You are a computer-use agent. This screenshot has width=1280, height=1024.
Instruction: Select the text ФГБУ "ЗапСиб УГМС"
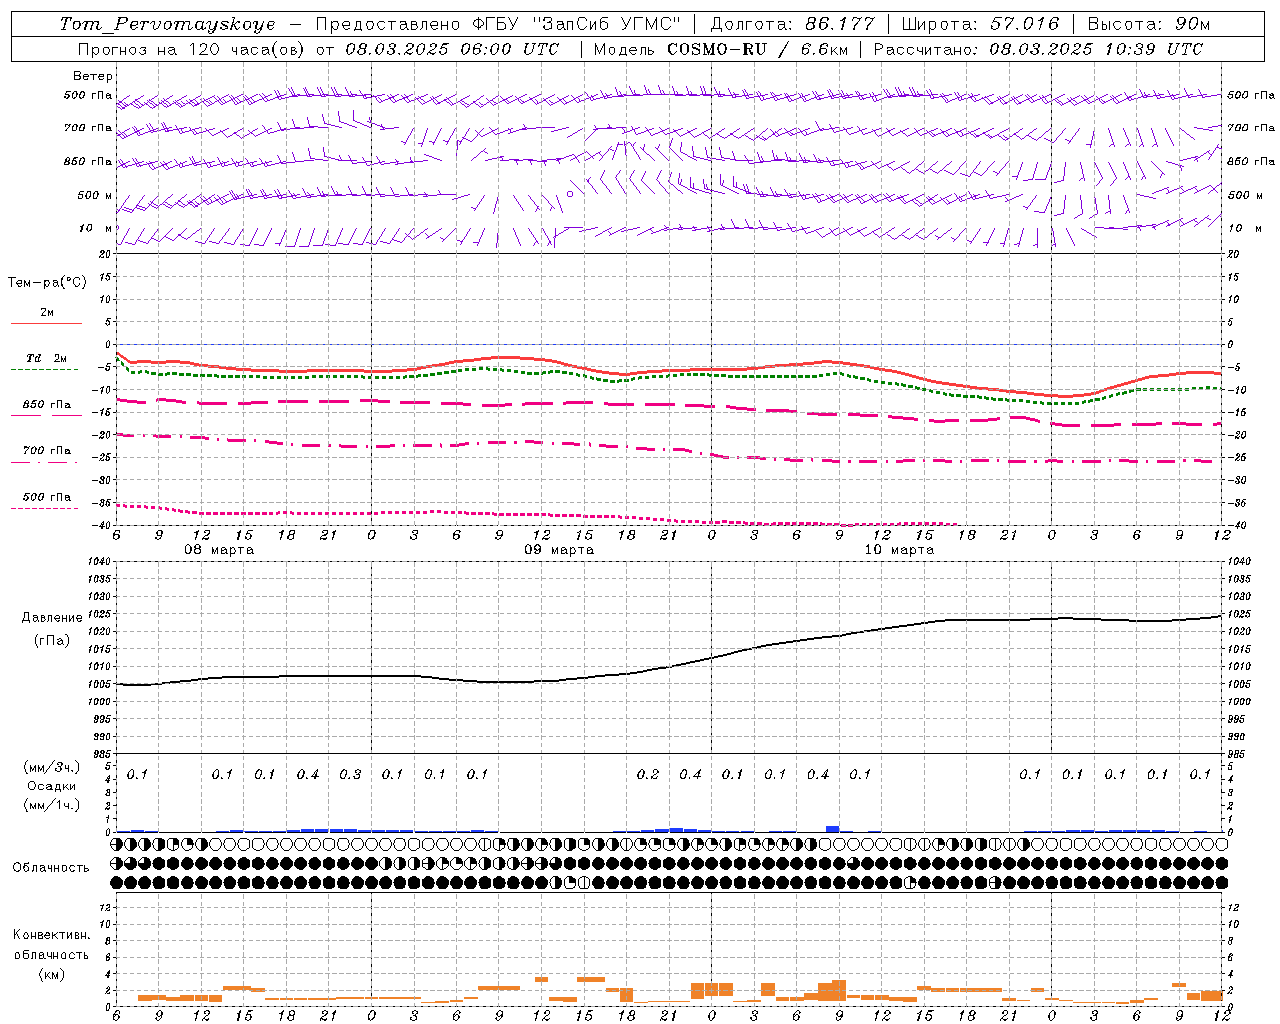[x=575, y=24]
